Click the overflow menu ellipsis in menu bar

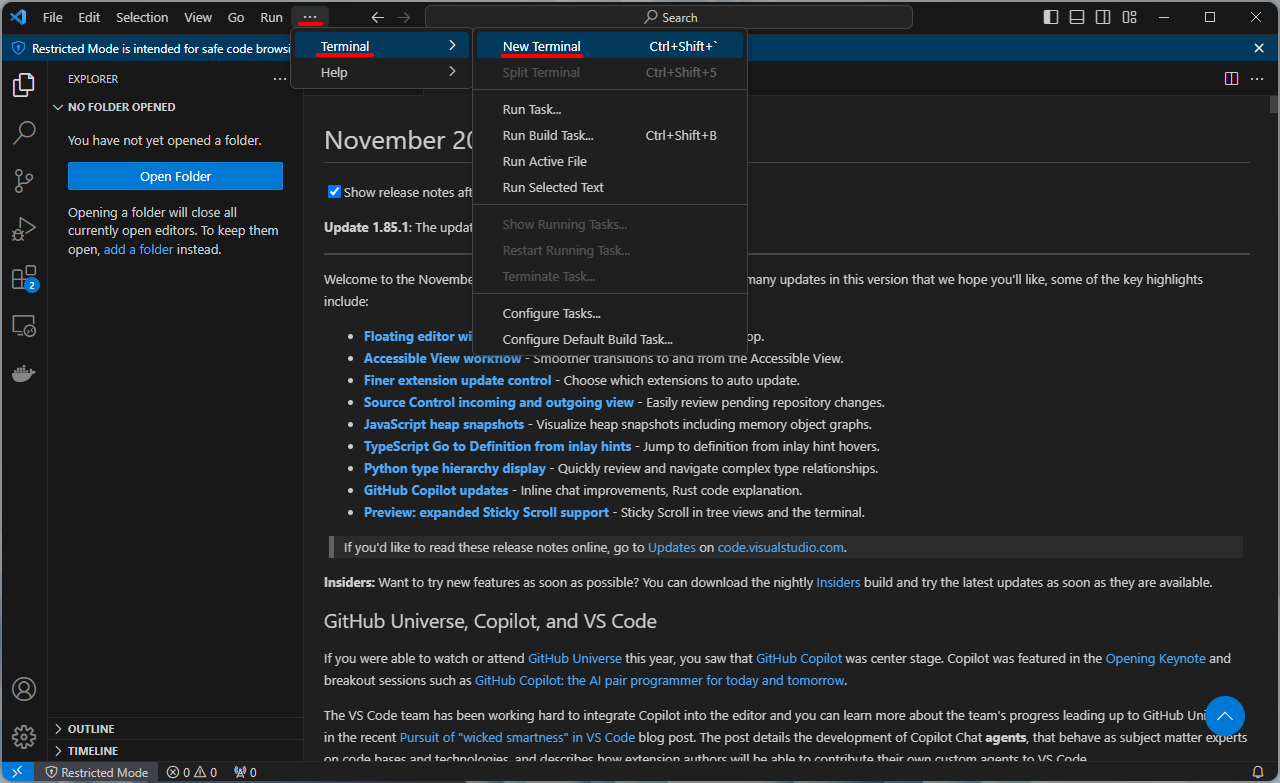tap(310, 17)
